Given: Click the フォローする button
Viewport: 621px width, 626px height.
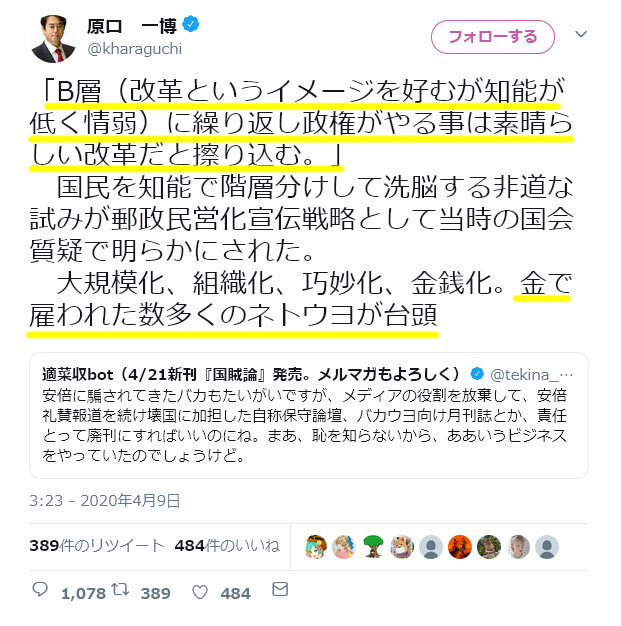Looking at the screenshot, I should pyautogui.click(x=493, y=37).
